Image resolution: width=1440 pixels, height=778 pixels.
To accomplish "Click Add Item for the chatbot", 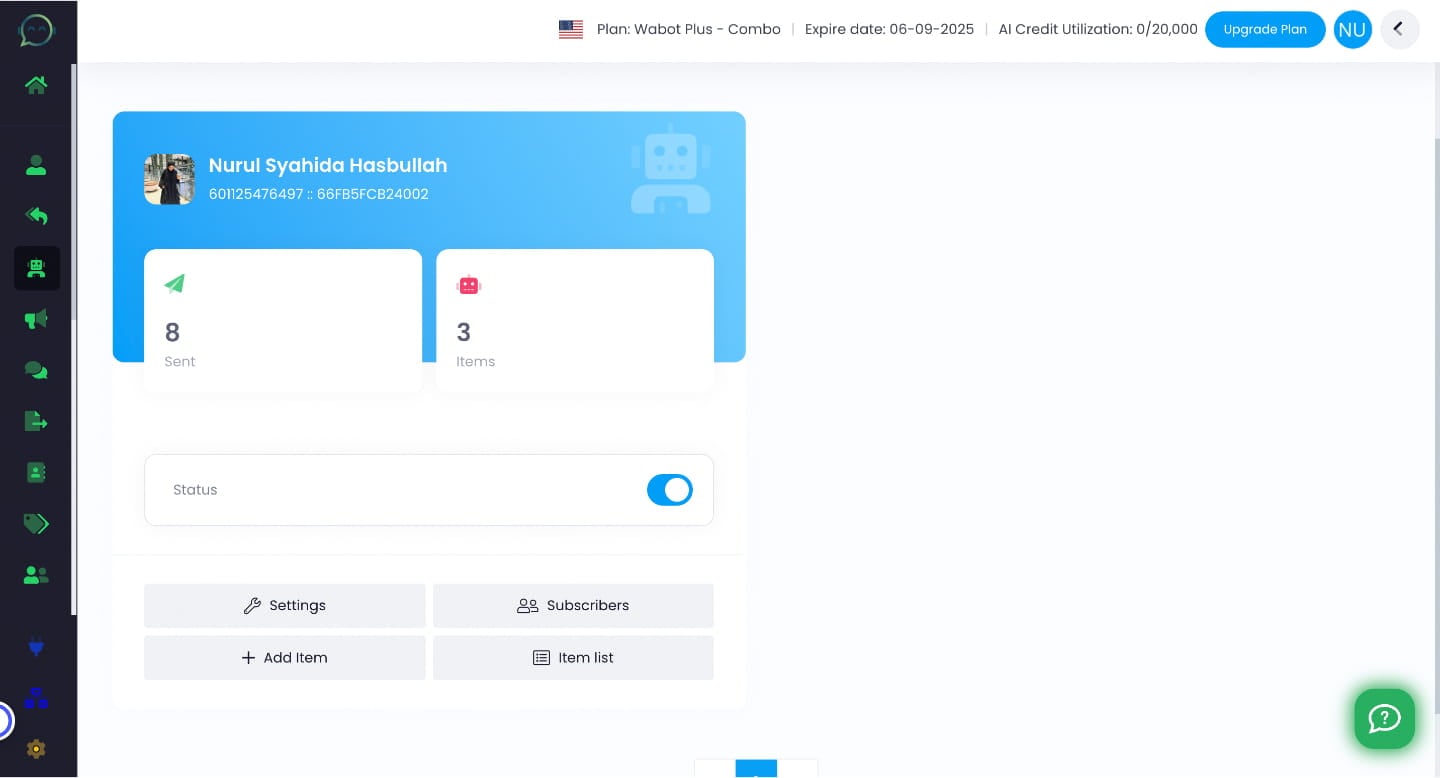I will (285, 657).
